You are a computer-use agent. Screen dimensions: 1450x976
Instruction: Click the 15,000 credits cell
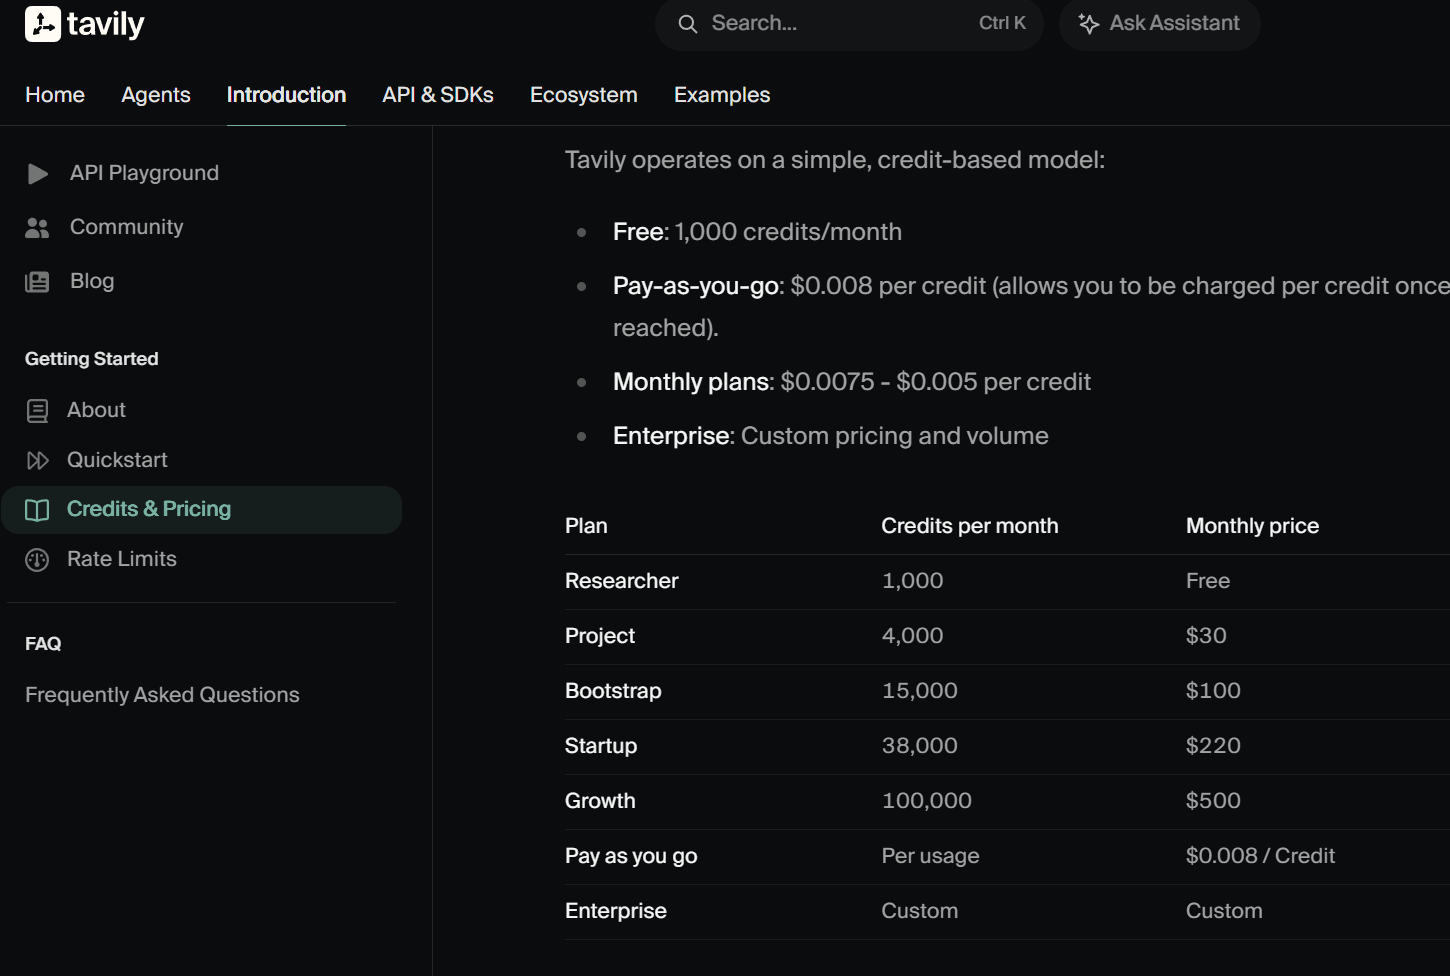[920, 691]
